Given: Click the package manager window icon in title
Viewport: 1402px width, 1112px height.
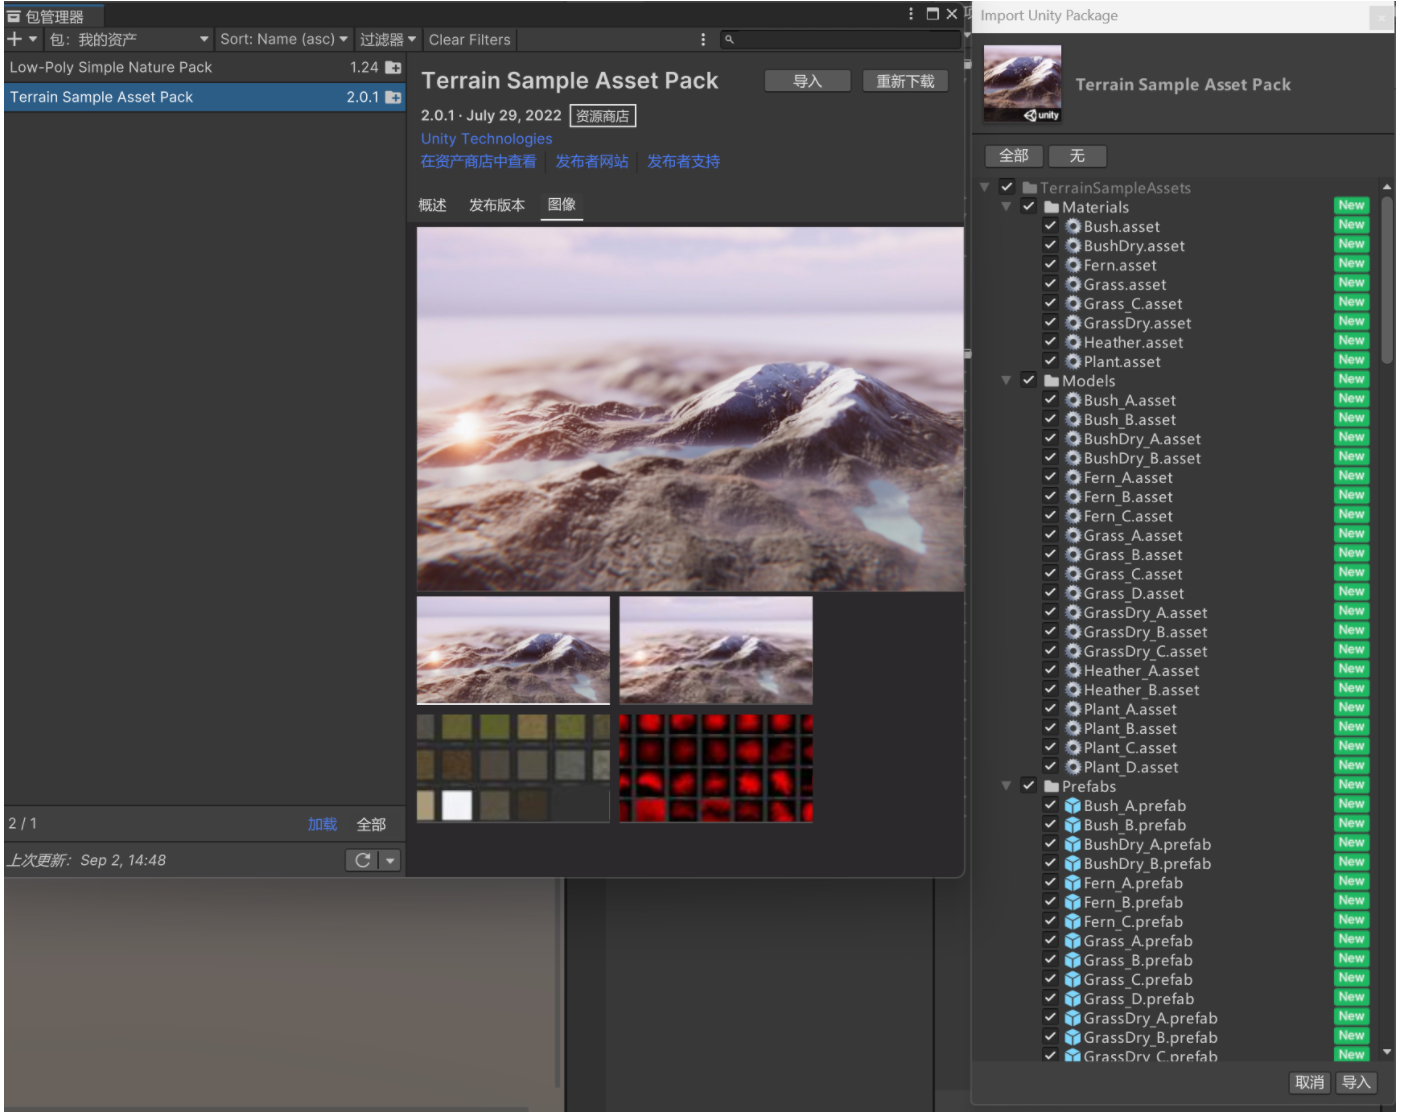Looking at the screenshot, I should click(x=14, y=16).
